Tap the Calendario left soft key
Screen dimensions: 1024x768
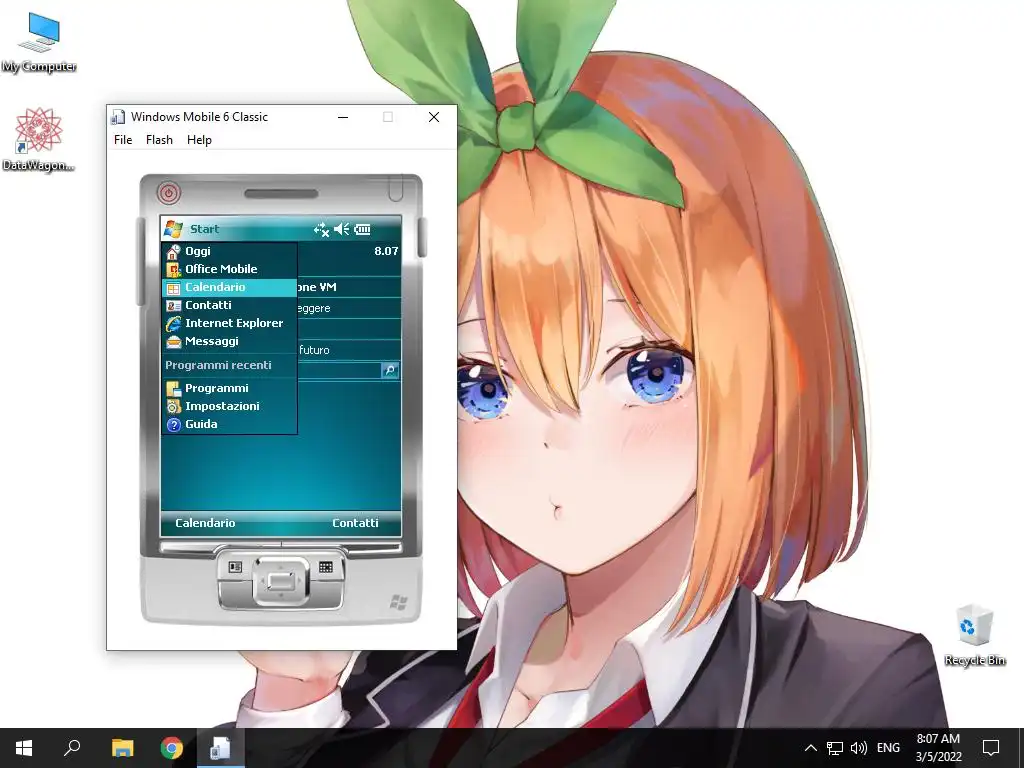[x=205, y=523]
